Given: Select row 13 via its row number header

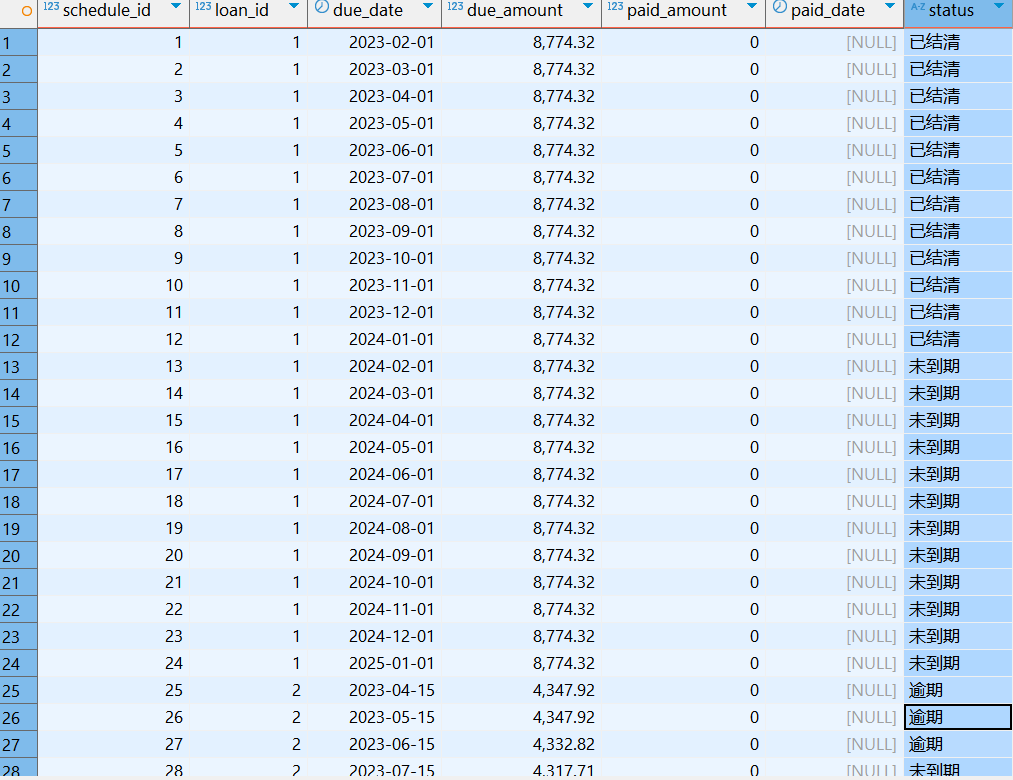Looking at the screenshot, I should tap(18, 366).
